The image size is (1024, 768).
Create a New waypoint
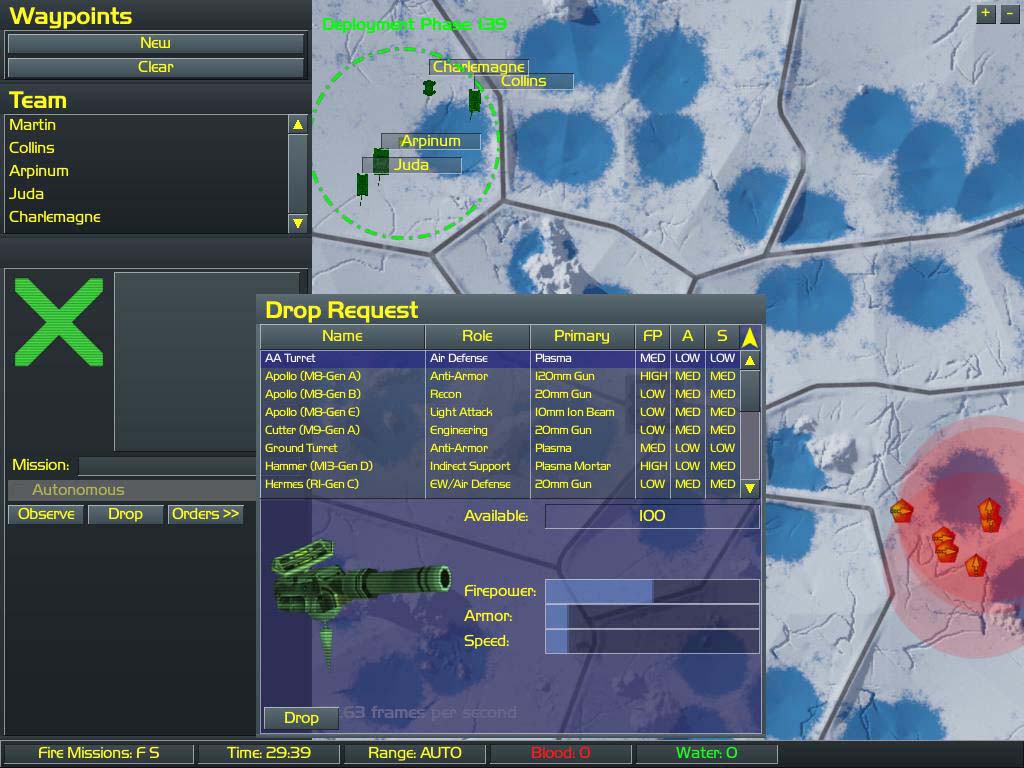155,43
